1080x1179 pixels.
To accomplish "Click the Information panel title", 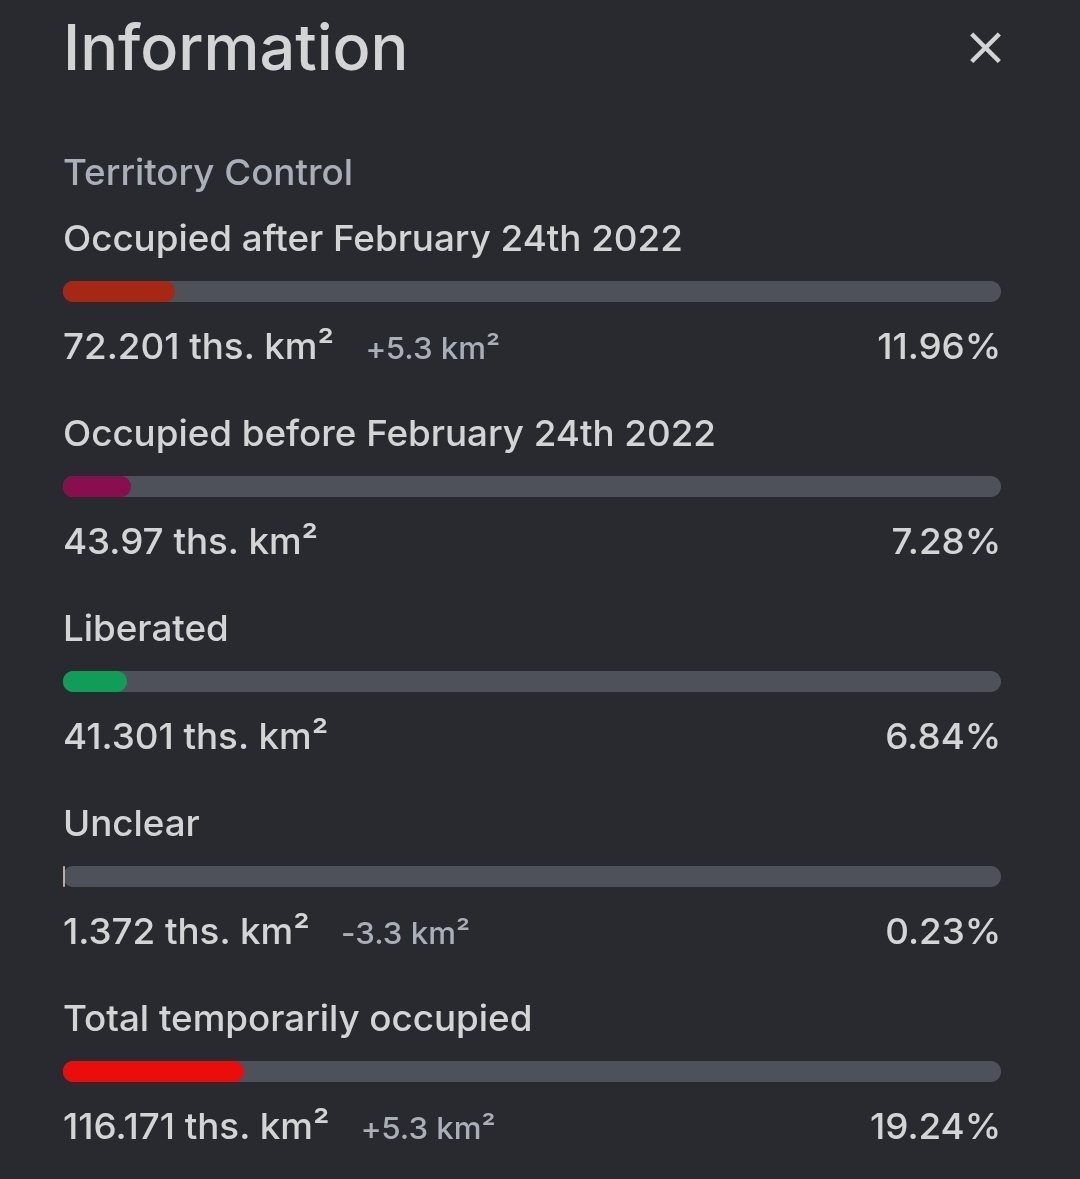I will coord(235,48).
